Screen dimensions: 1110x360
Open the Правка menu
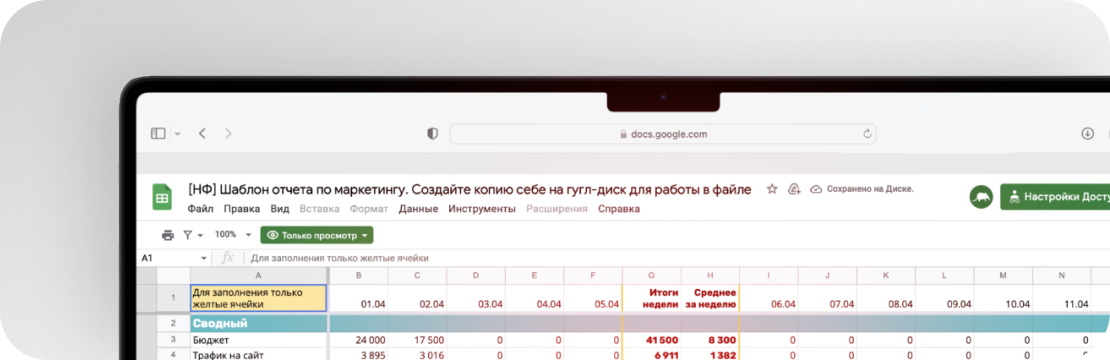[x=242, y=209]
